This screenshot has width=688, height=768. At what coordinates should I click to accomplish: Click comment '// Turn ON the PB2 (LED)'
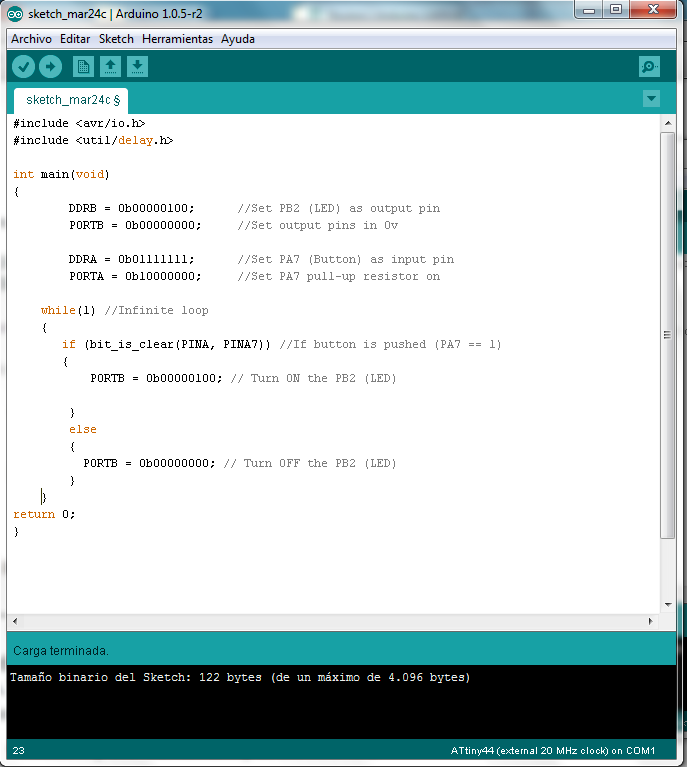[x=313, y=378]
